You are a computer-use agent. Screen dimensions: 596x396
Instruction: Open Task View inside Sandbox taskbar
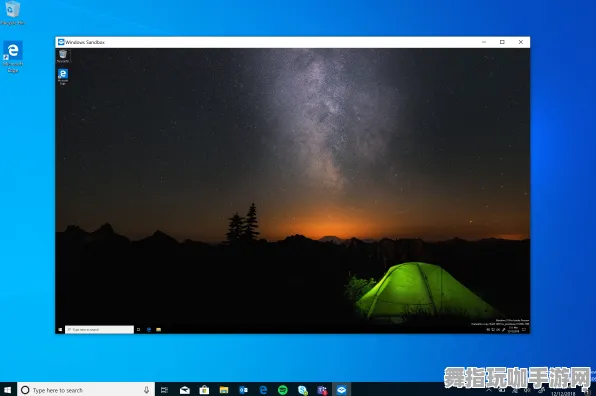tap(138, 329)
